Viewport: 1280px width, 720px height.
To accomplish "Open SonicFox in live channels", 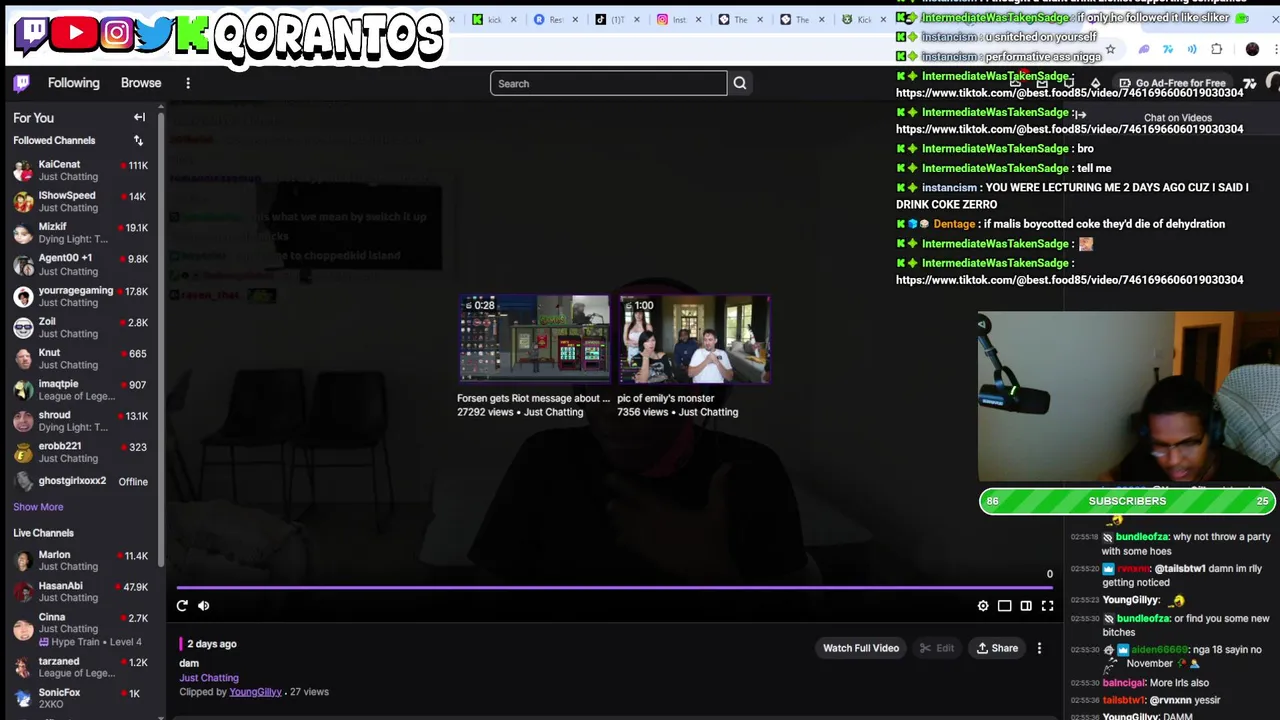I will (x=81, y=698).
